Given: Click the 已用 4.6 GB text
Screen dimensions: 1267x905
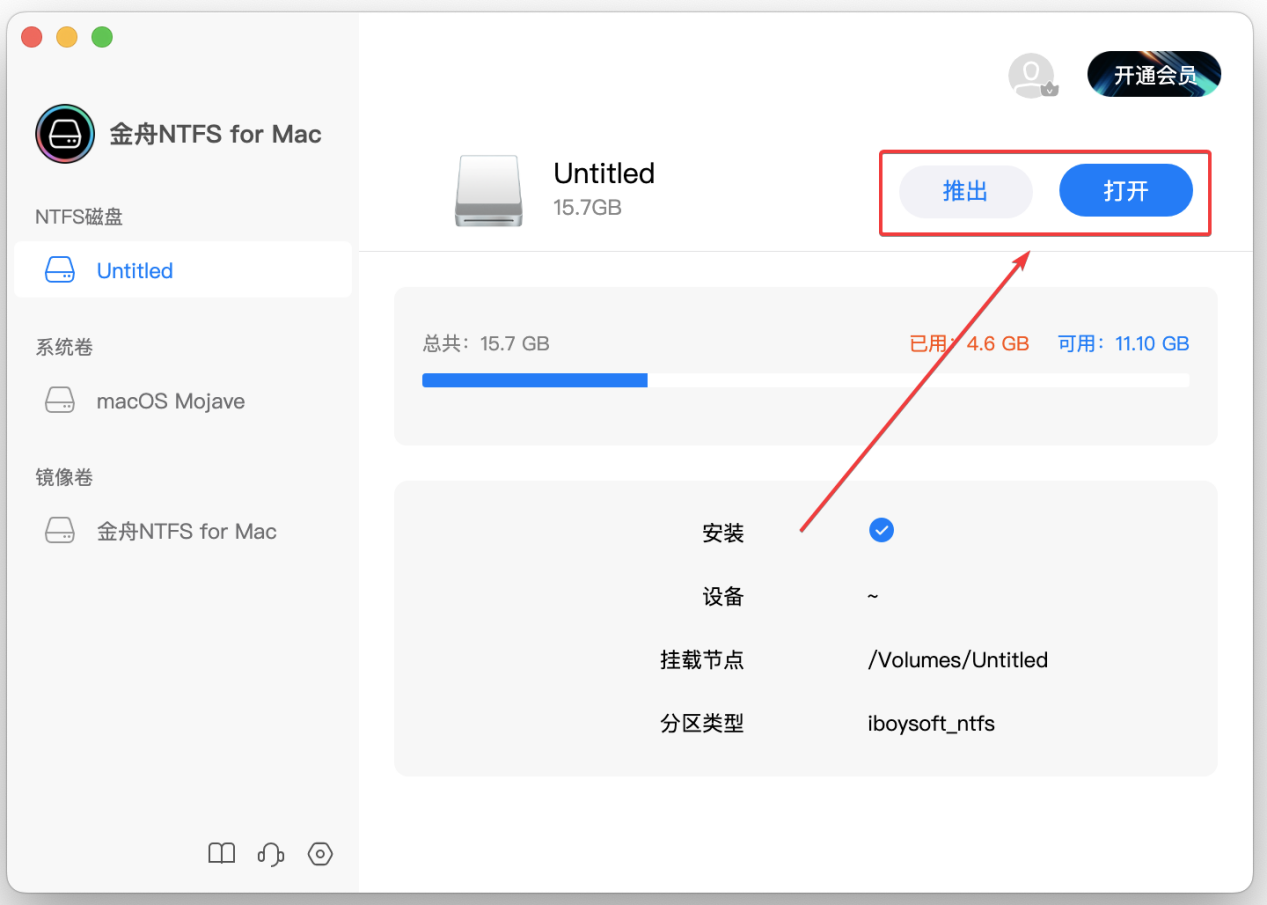Looking at the screenshot, I should (969, 344).
